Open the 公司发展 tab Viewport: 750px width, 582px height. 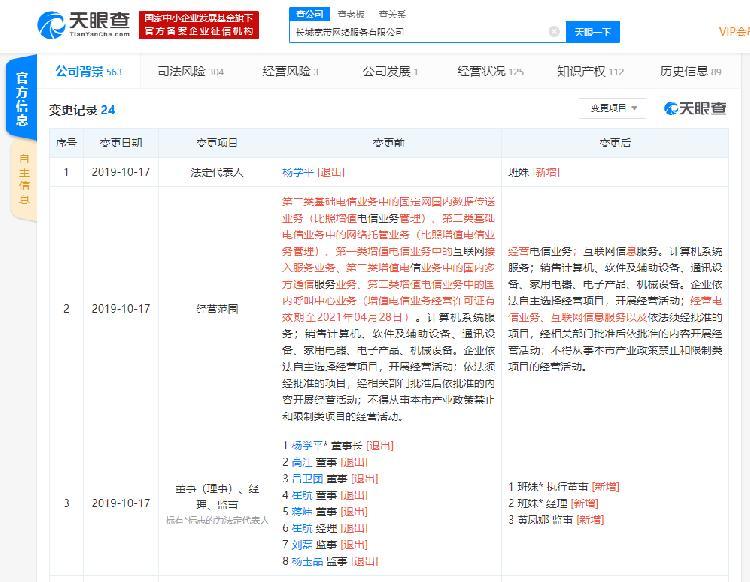[x=390, y=71]
